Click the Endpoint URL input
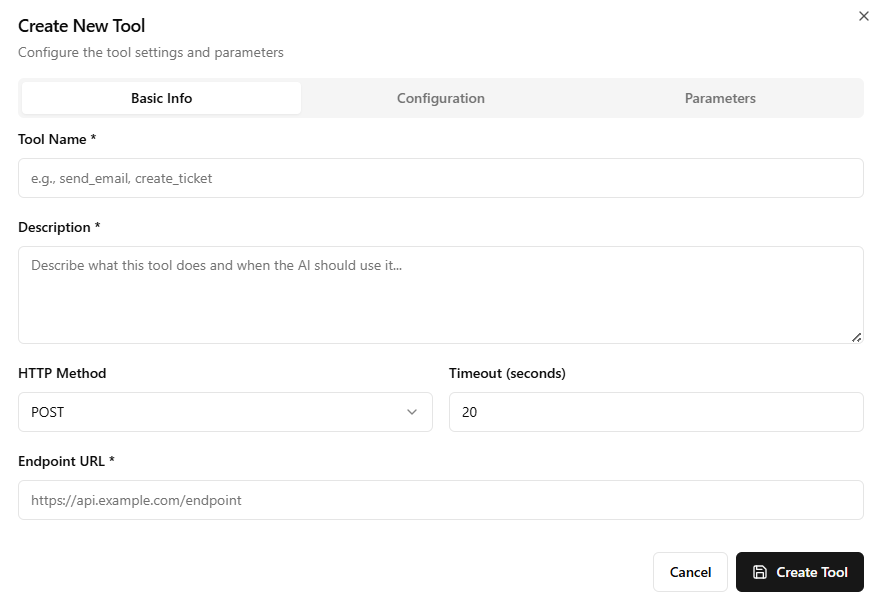 click(x=440, y=499)
